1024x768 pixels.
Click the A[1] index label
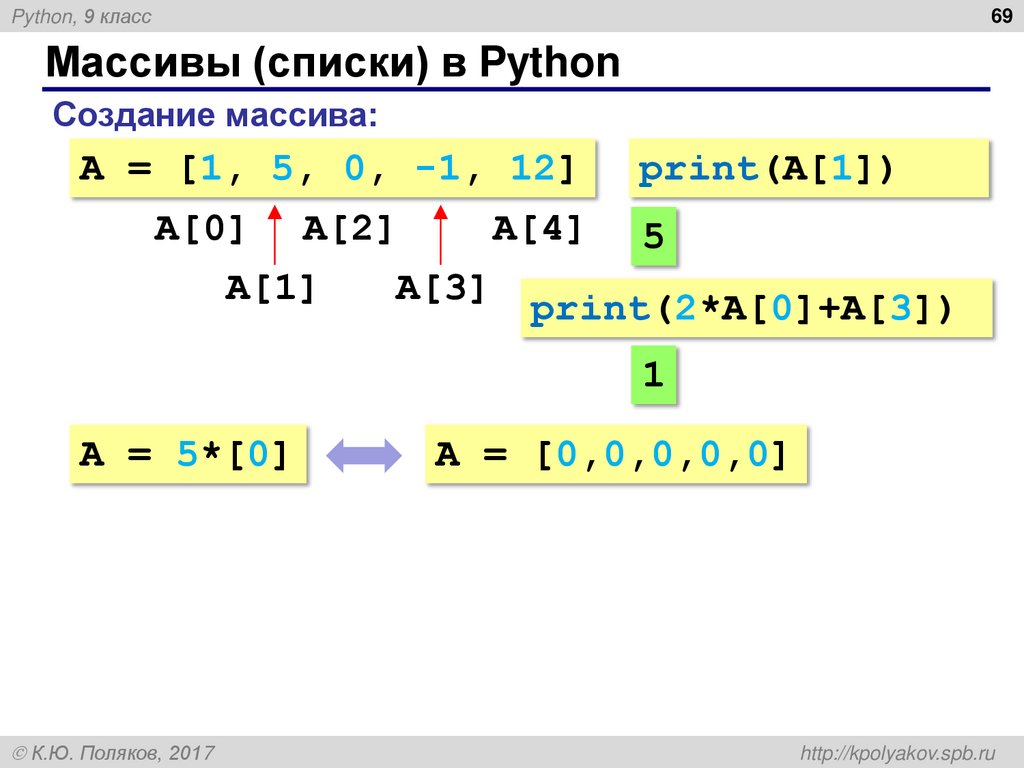tap(270, 287)
